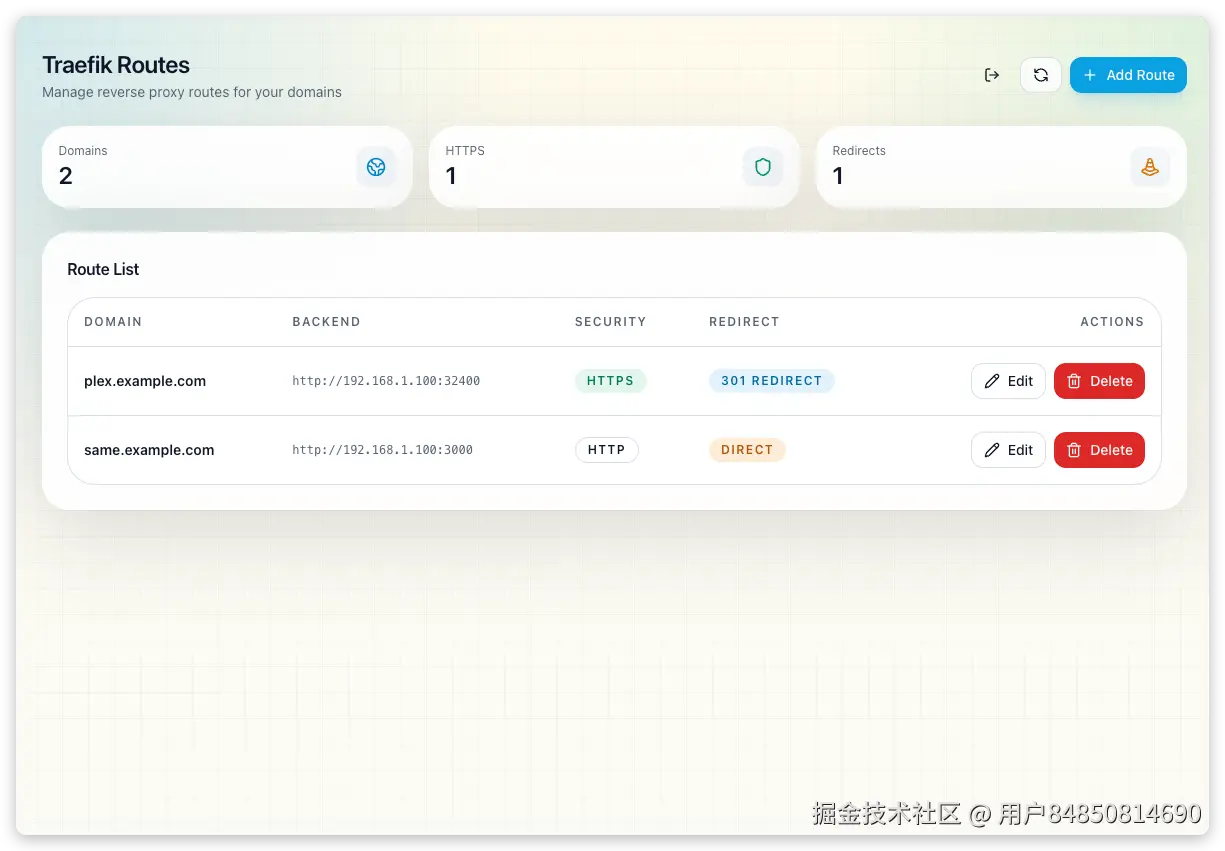Click the logout icon near top right

pyautogui.click(x=991, y=74)
